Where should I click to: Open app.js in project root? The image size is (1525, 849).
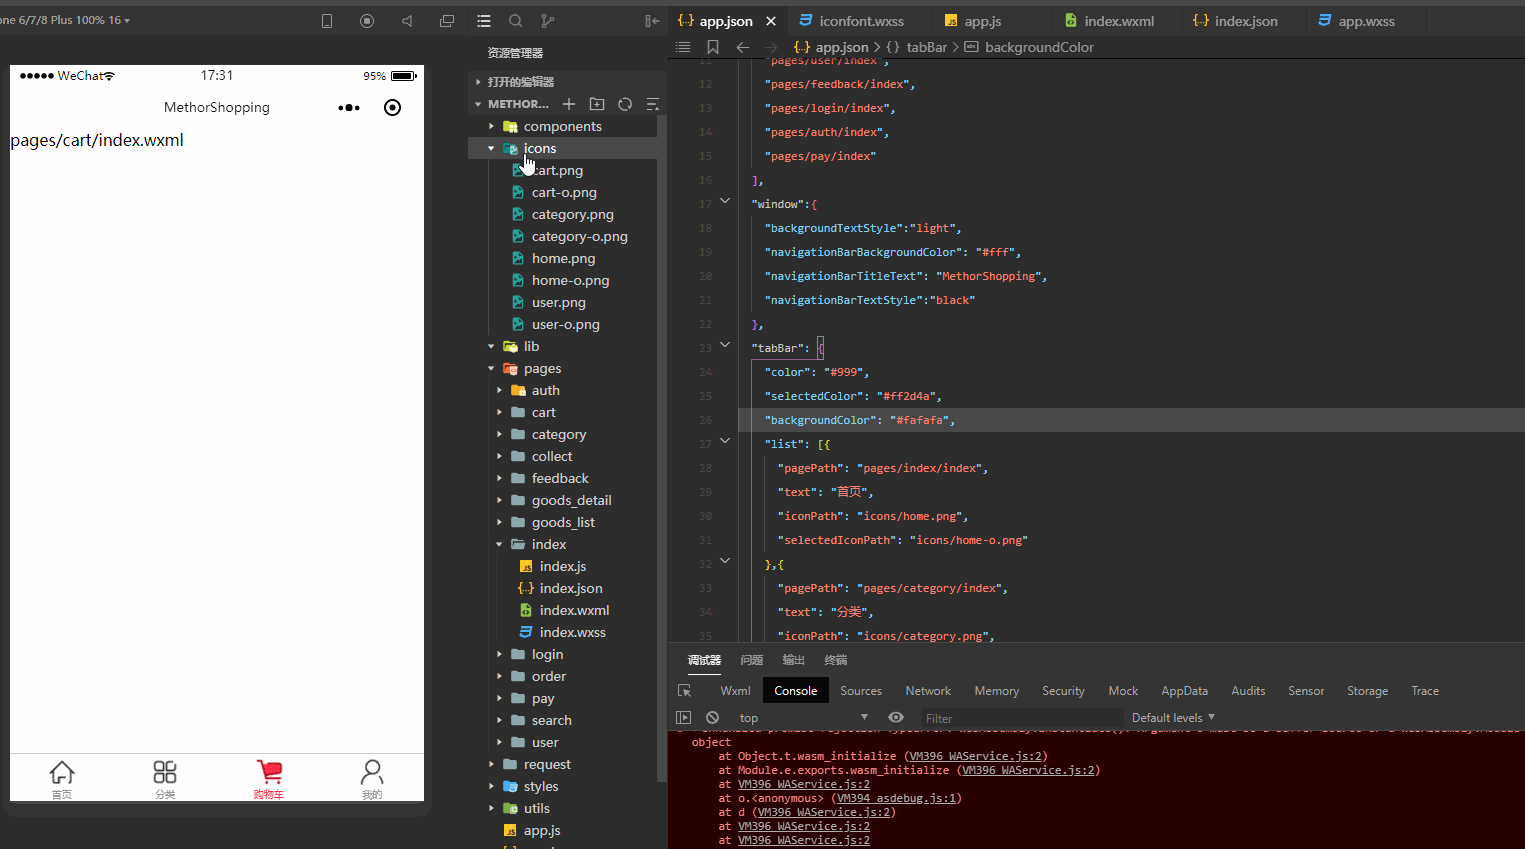coord(541,830)
